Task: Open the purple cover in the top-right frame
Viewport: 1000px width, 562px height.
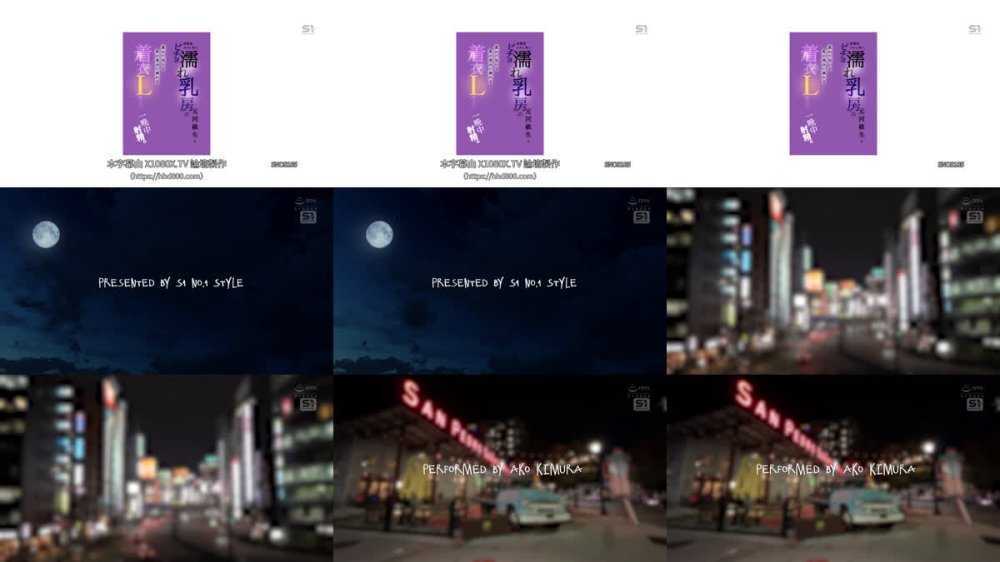Action: click(x=832, y=93)
